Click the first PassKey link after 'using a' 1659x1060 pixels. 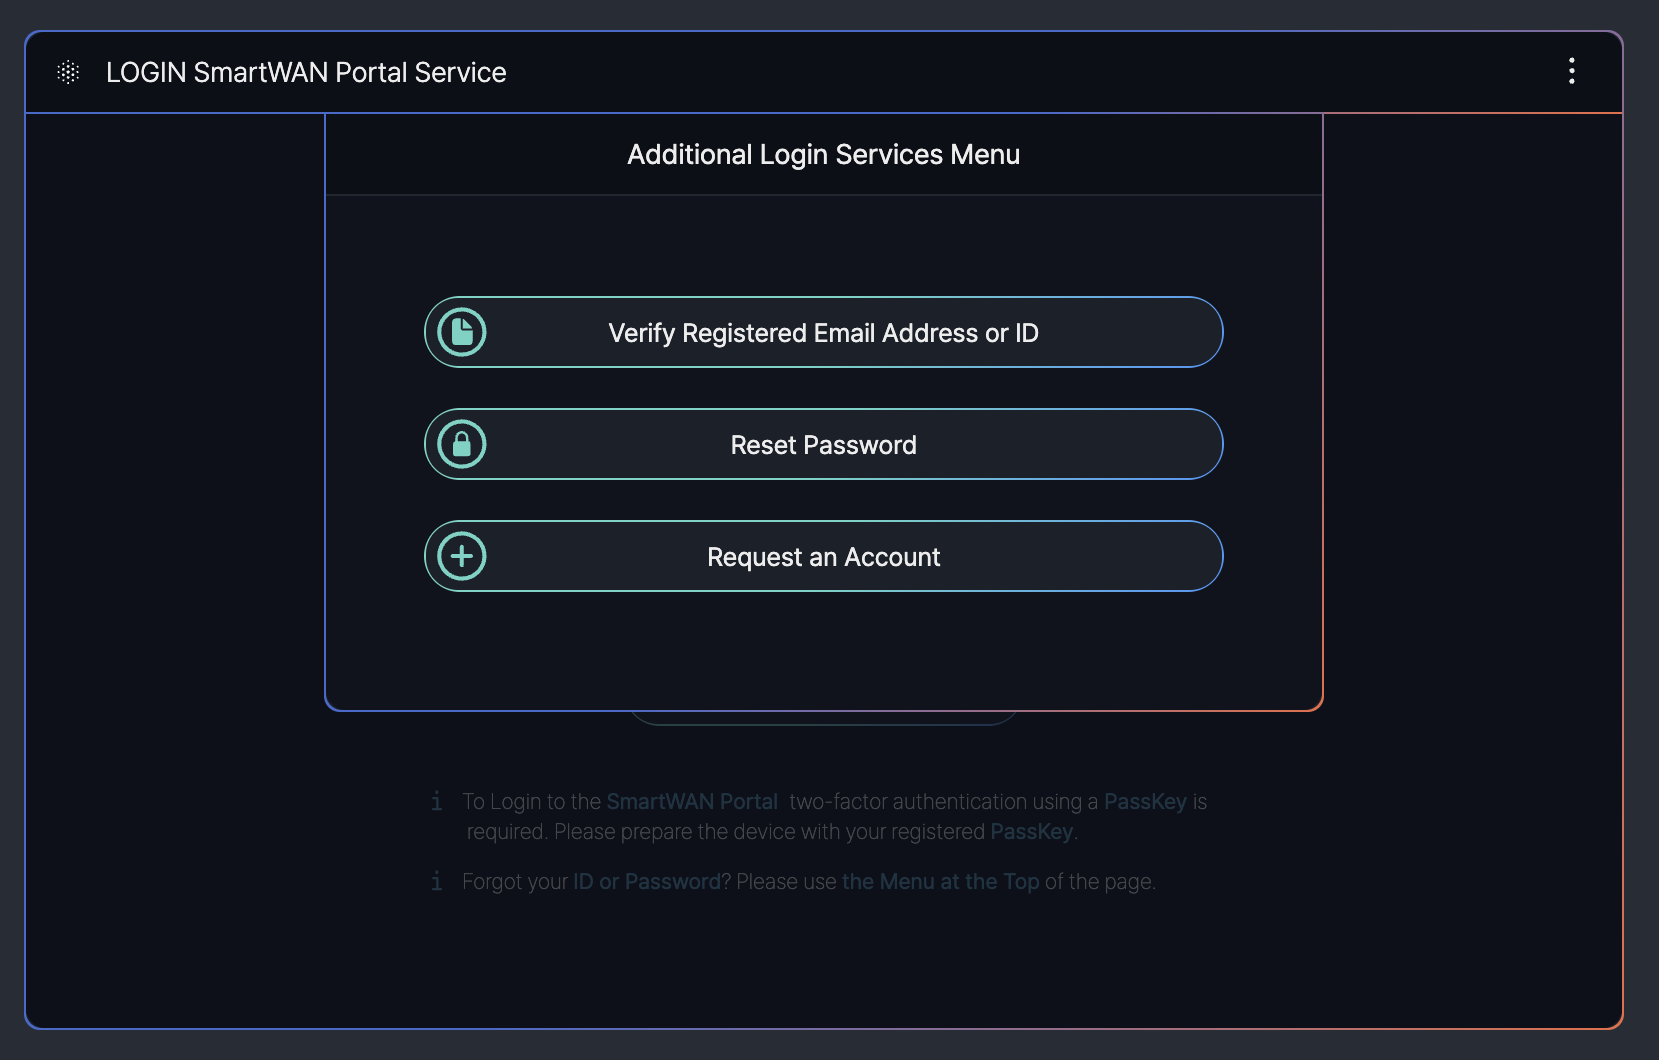coord(1145,802)
